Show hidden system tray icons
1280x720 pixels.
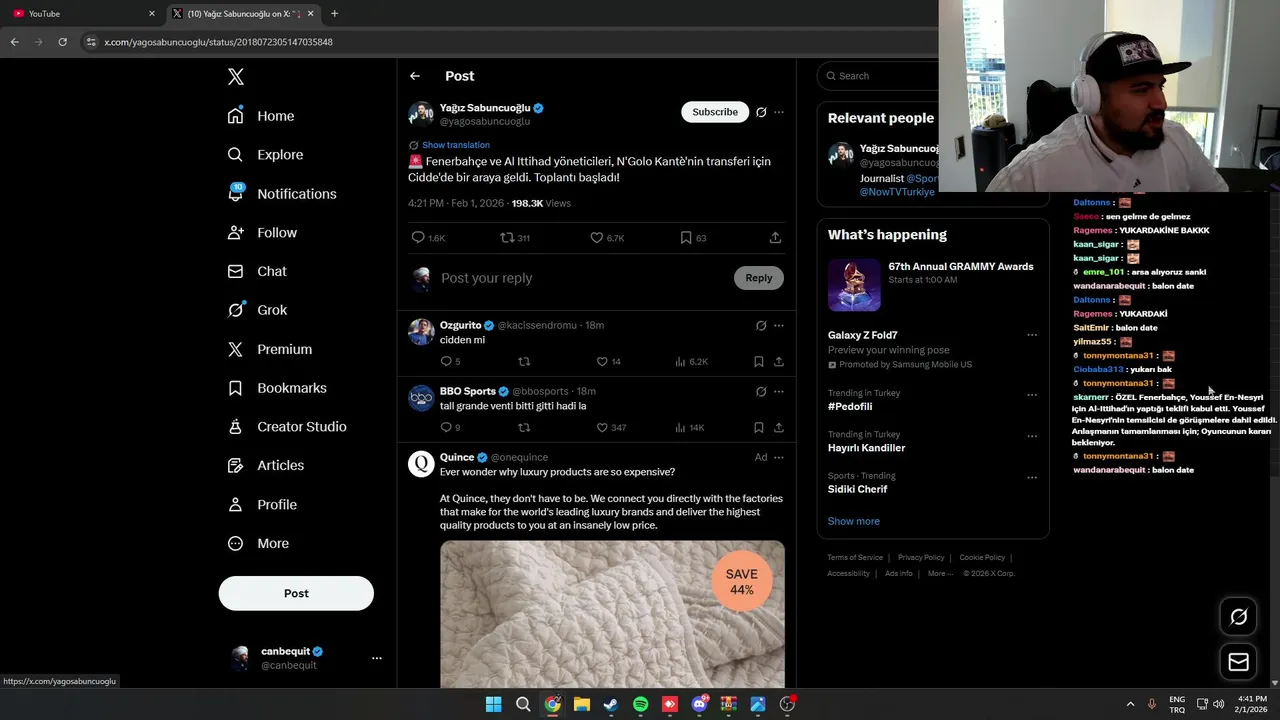(1130, 704)
